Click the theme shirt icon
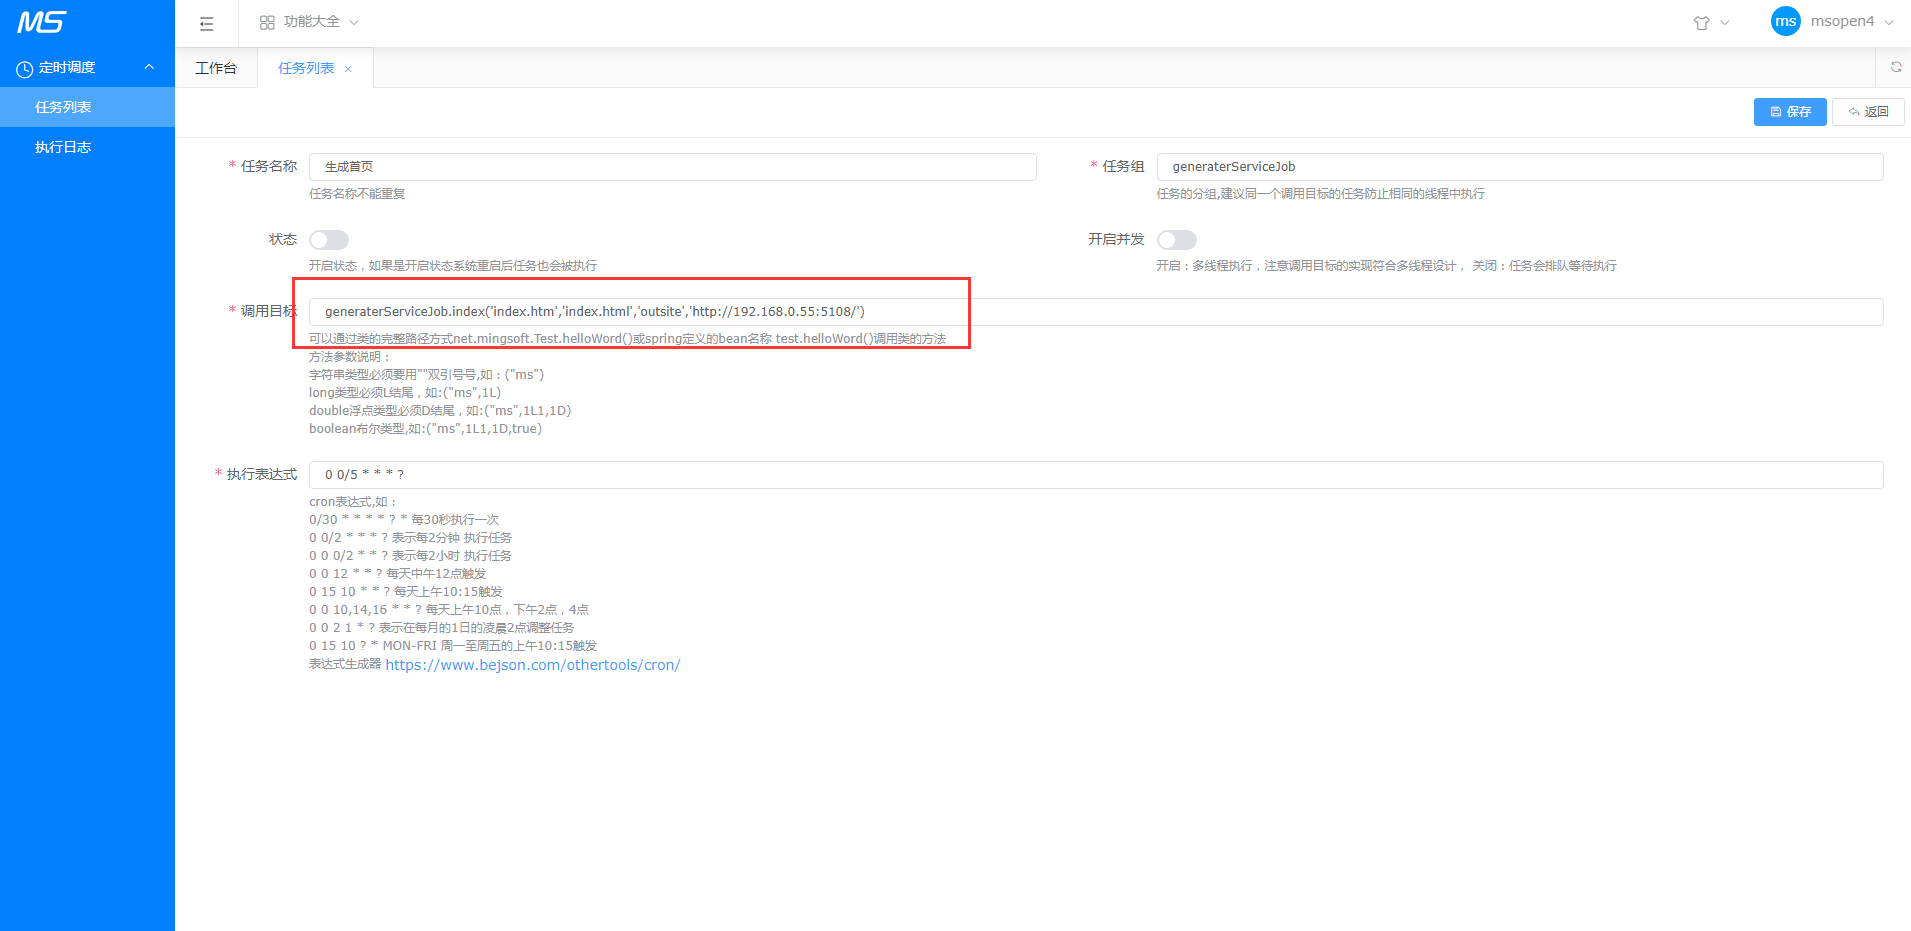 coord(1701,23)
